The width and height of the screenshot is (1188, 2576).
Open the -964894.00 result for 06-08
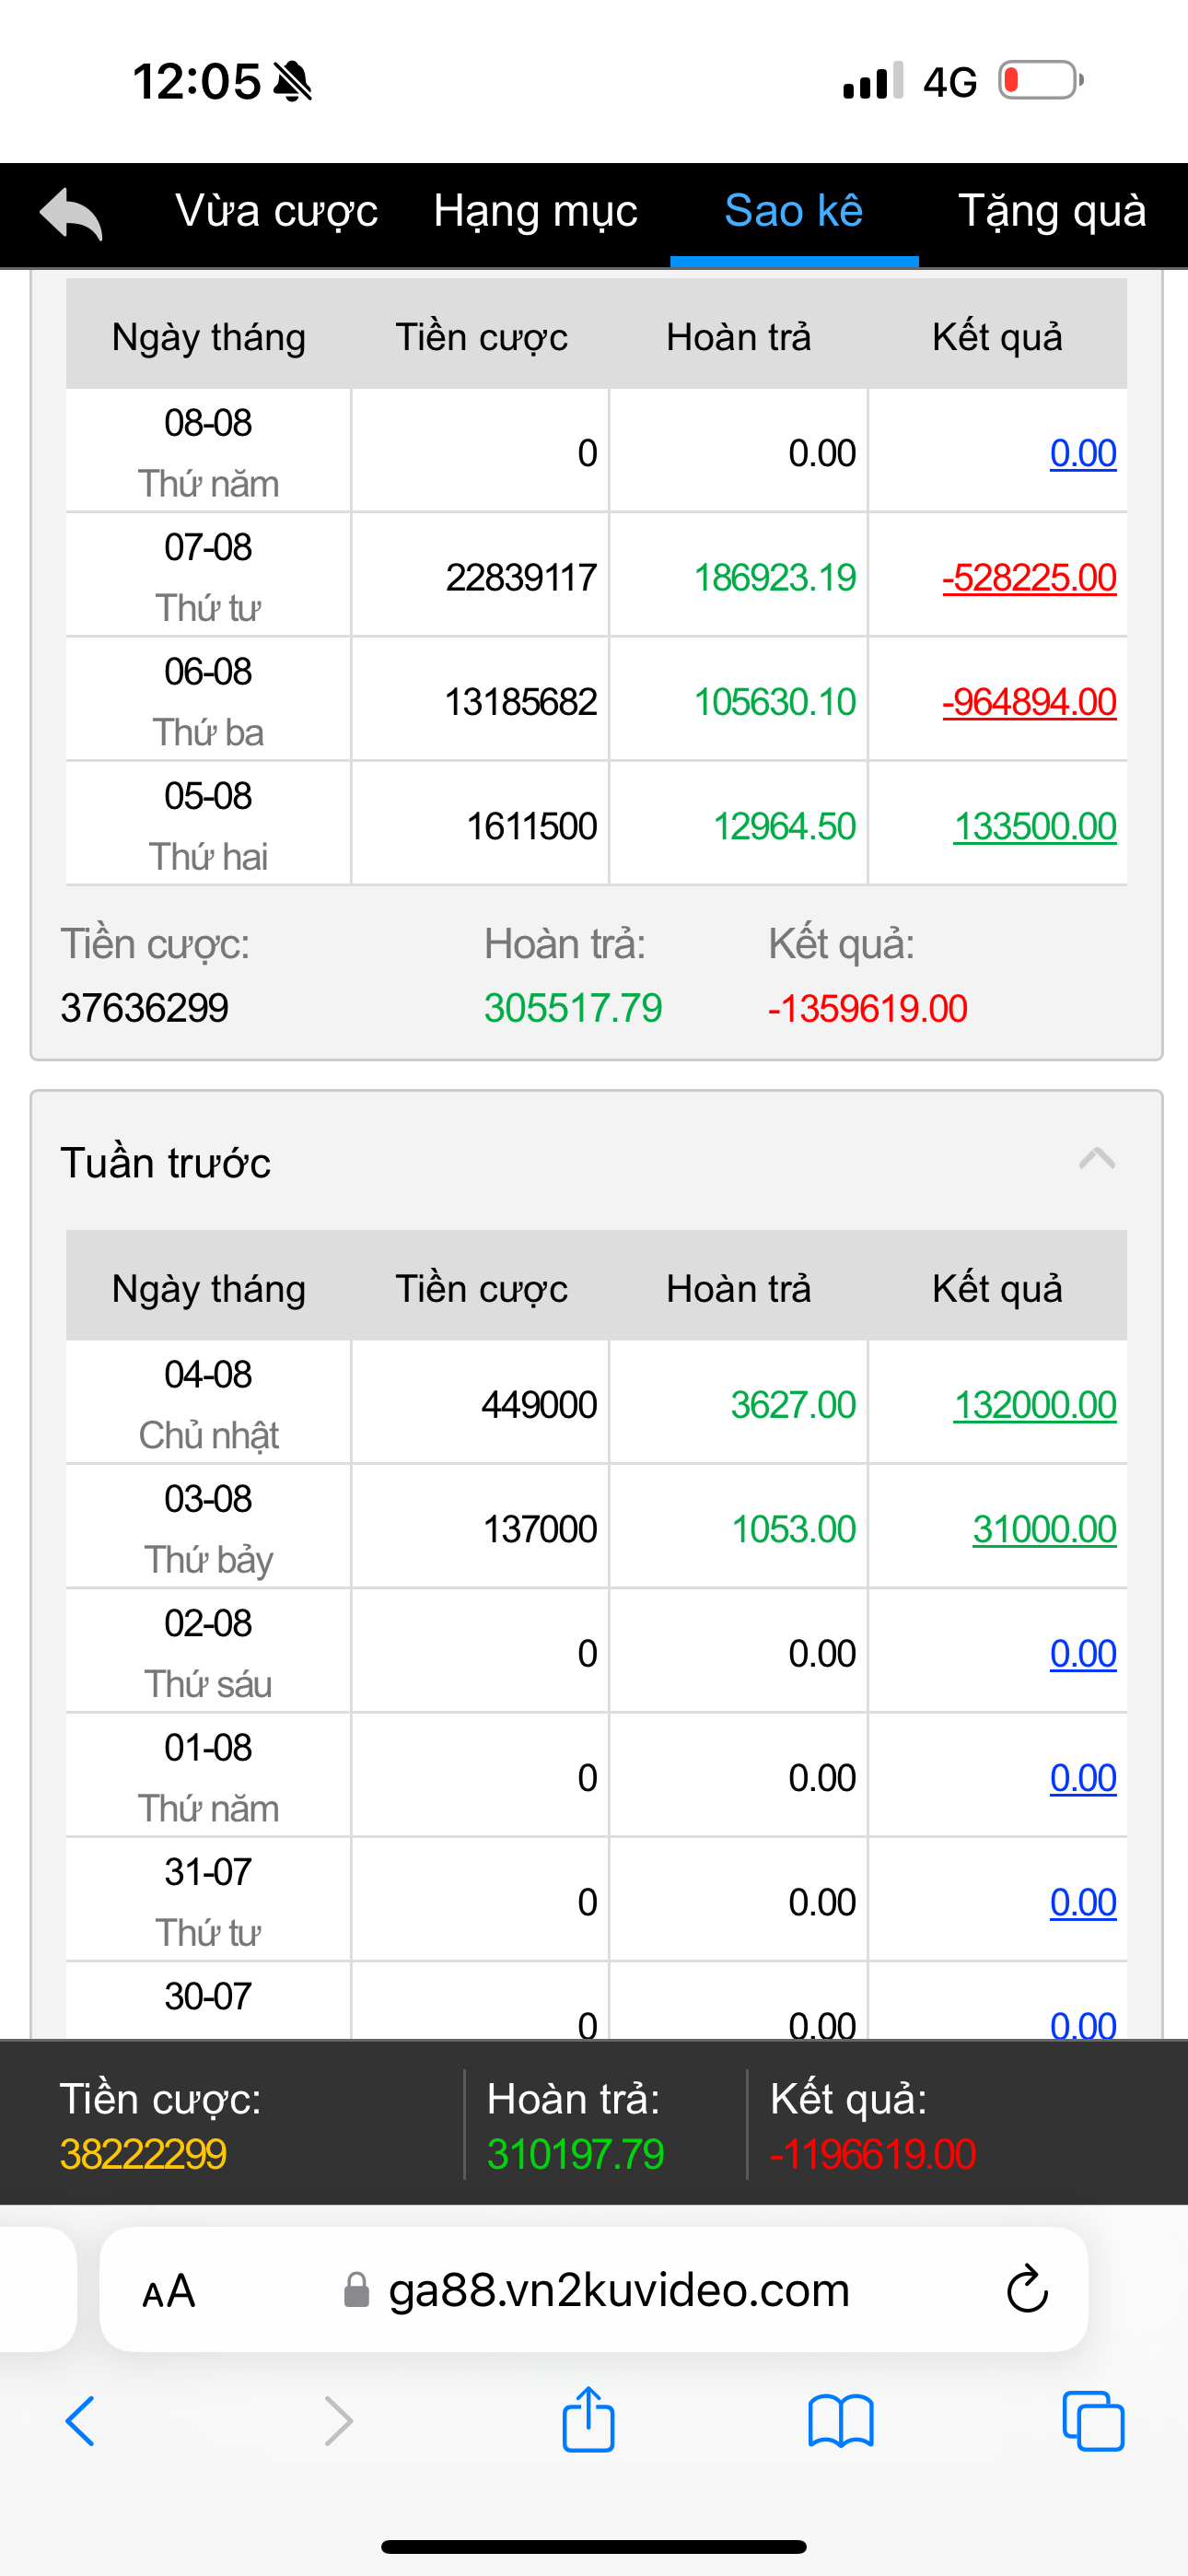1029,702
